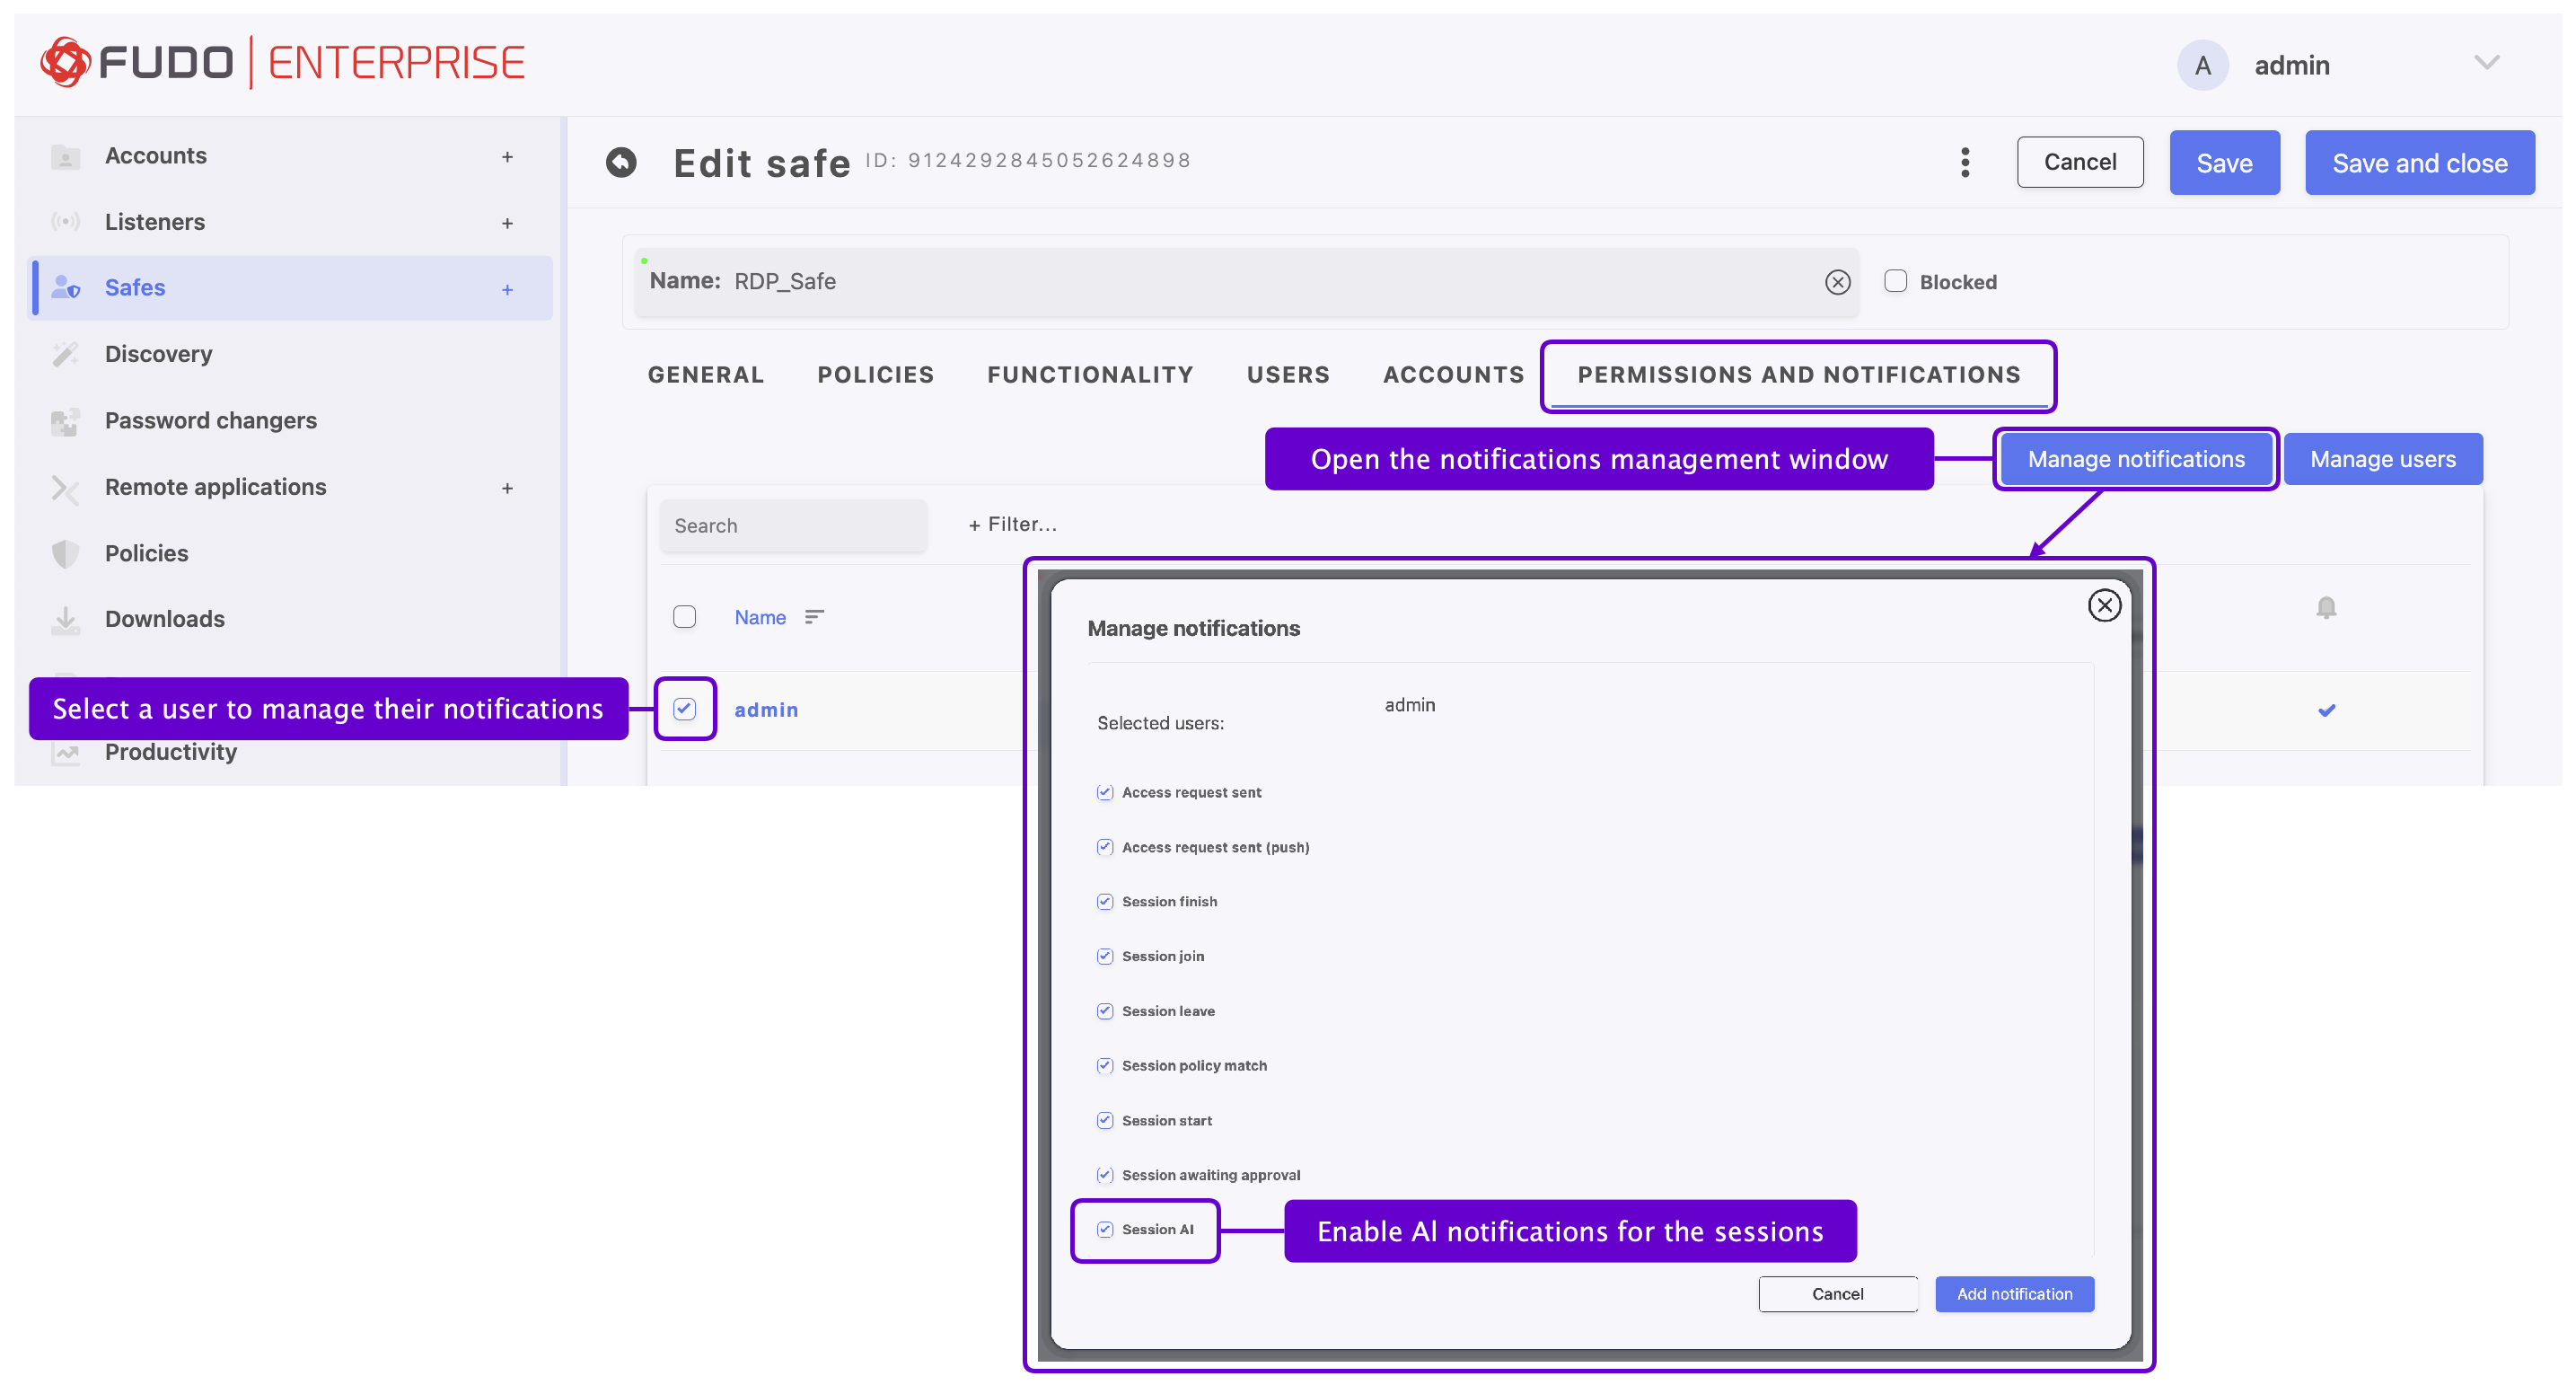Viewport: 2576px width, 1385px height.
Task: Open Downloads from the sidebar
Action: coord(164,619)
